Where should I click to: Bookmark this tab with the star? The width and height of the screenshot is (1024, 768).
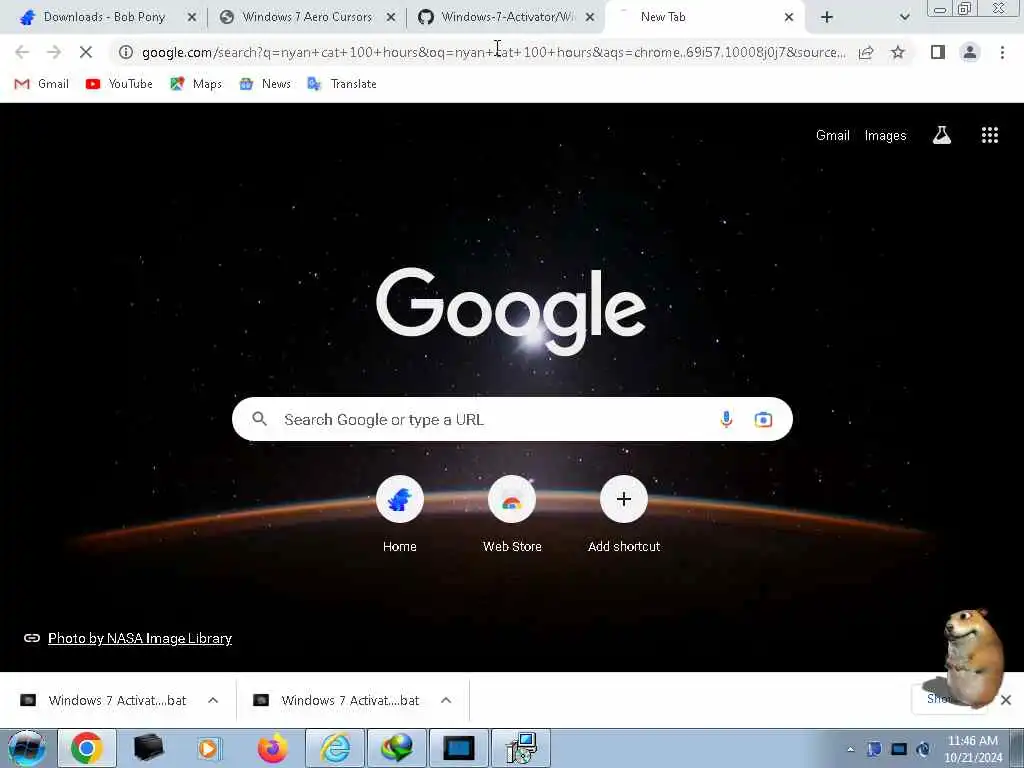click(x=898, y=52)
